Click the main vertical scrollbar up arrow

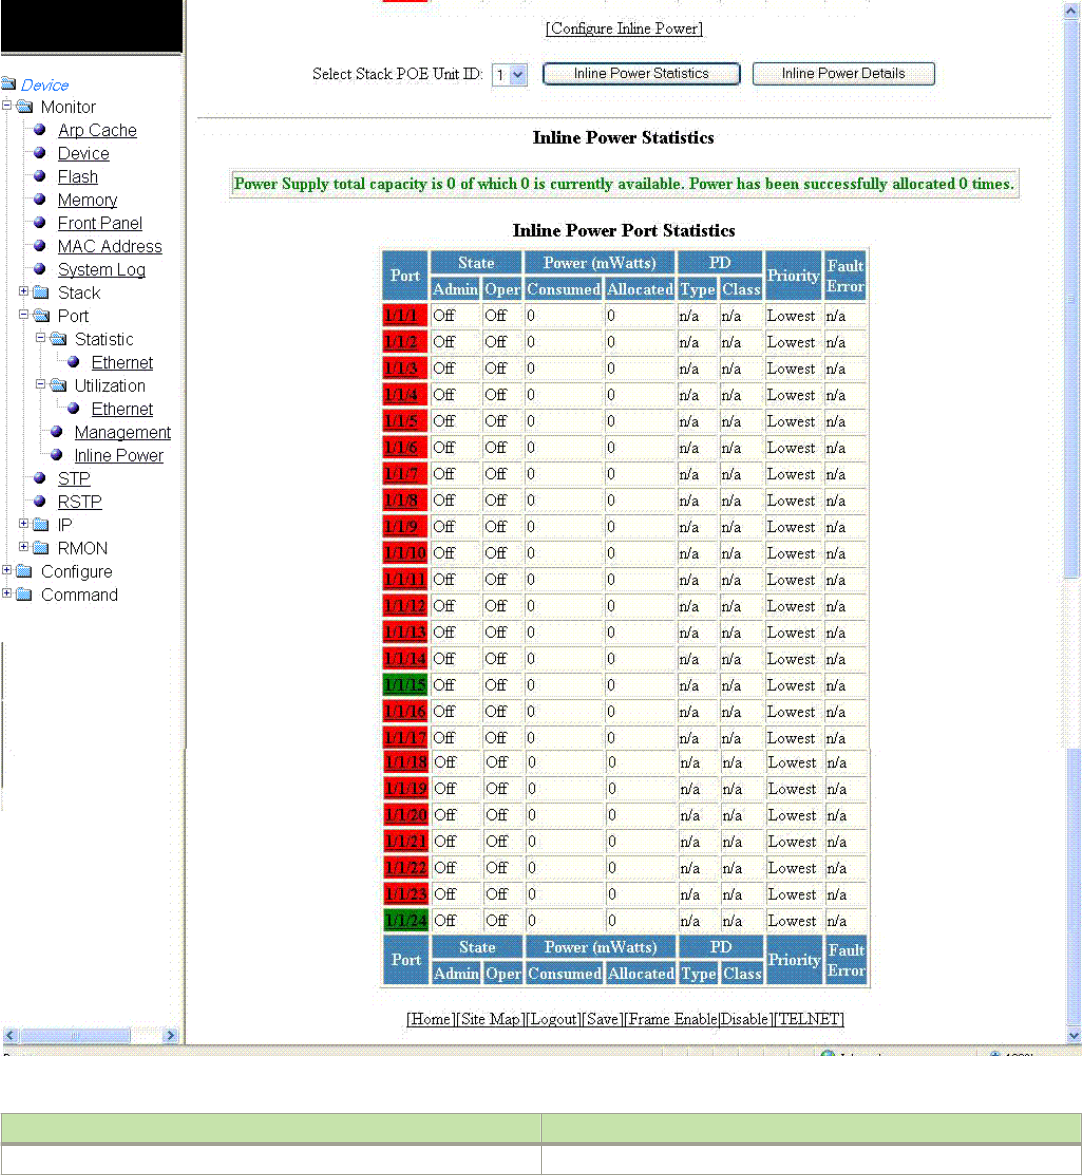1073,11
